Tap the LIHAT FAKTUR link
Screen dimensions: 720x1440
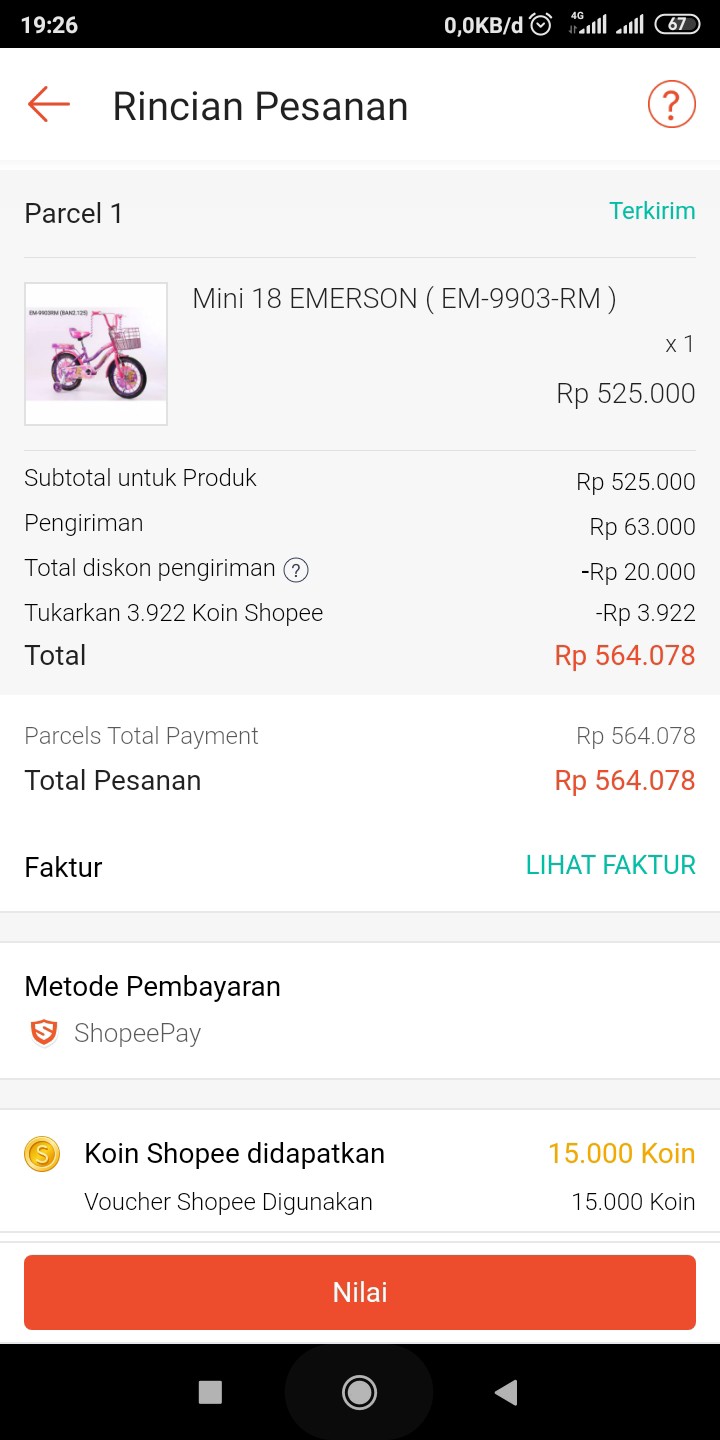[610, 865]
